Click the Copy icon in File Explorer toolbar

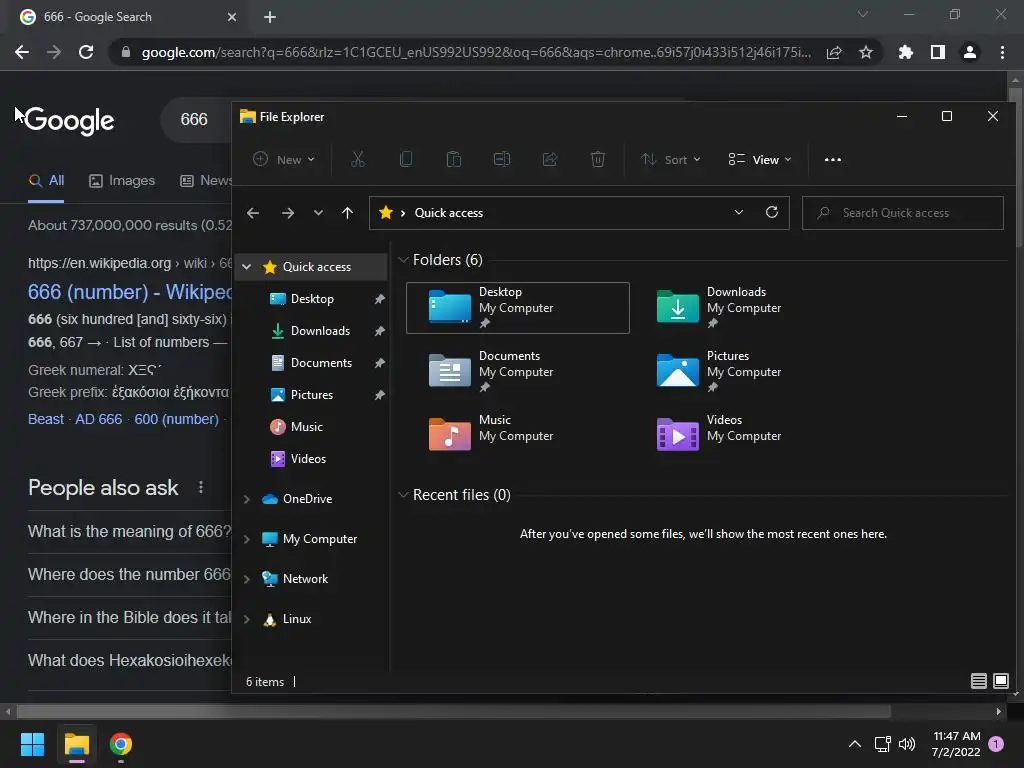pyautogui.click(x=406, y=159)
